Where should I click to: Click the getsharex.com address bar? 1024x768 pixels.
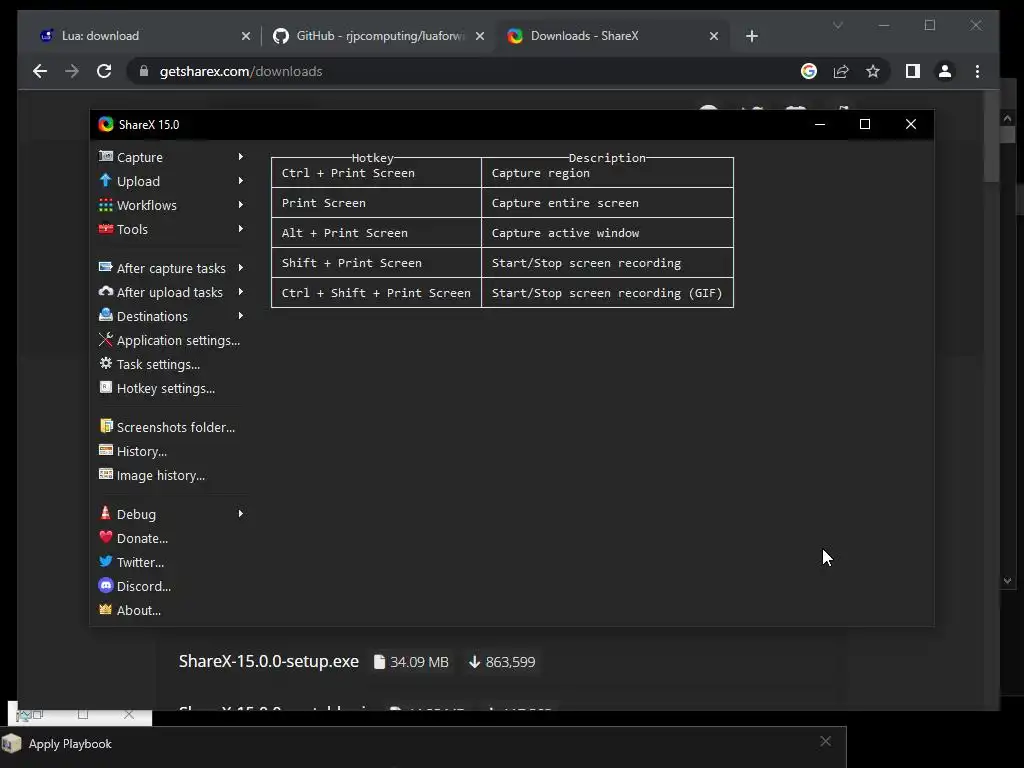tap(457, 71)
